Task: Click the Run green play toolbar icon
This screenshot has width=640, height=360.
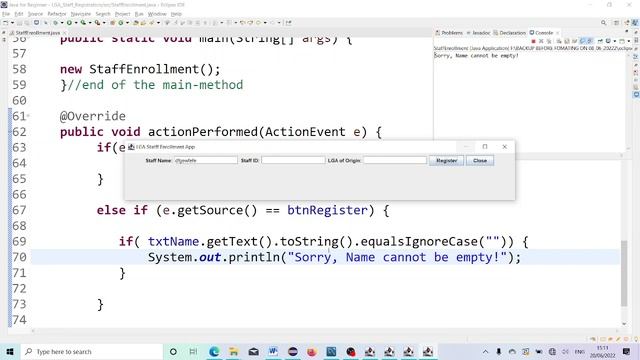Action: point(69,23)
